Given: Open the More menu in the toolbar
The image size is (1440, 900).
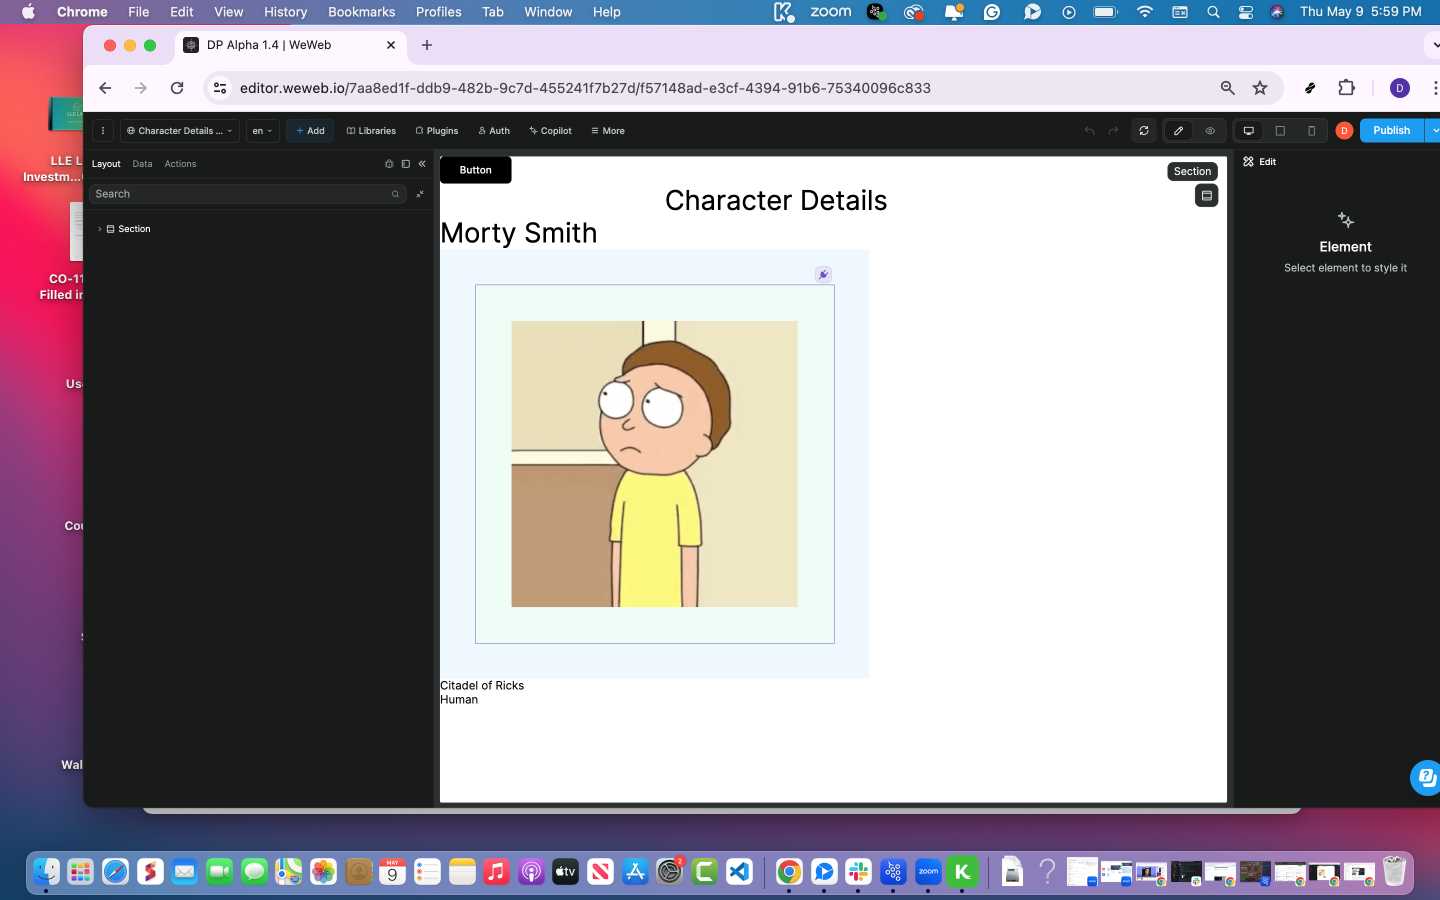Looking at the screenshot, I should [x=608, y=131].
